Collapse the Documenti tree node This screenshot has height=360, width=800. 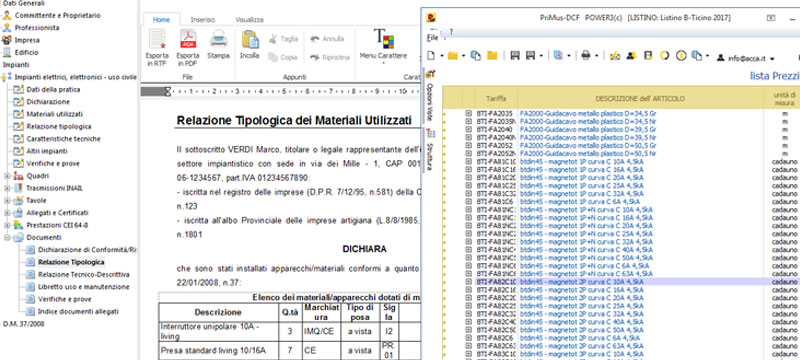pos(8,238)
